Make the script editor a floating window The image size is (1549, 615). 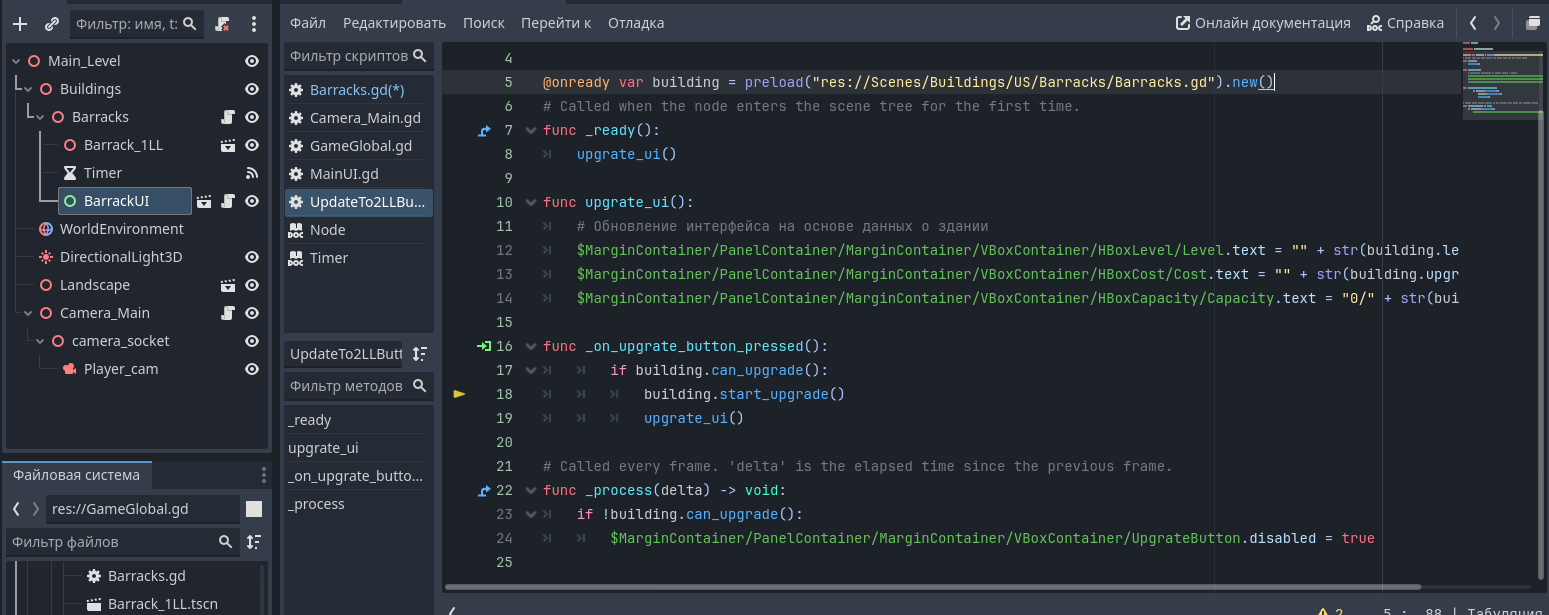coord(1533,23)
